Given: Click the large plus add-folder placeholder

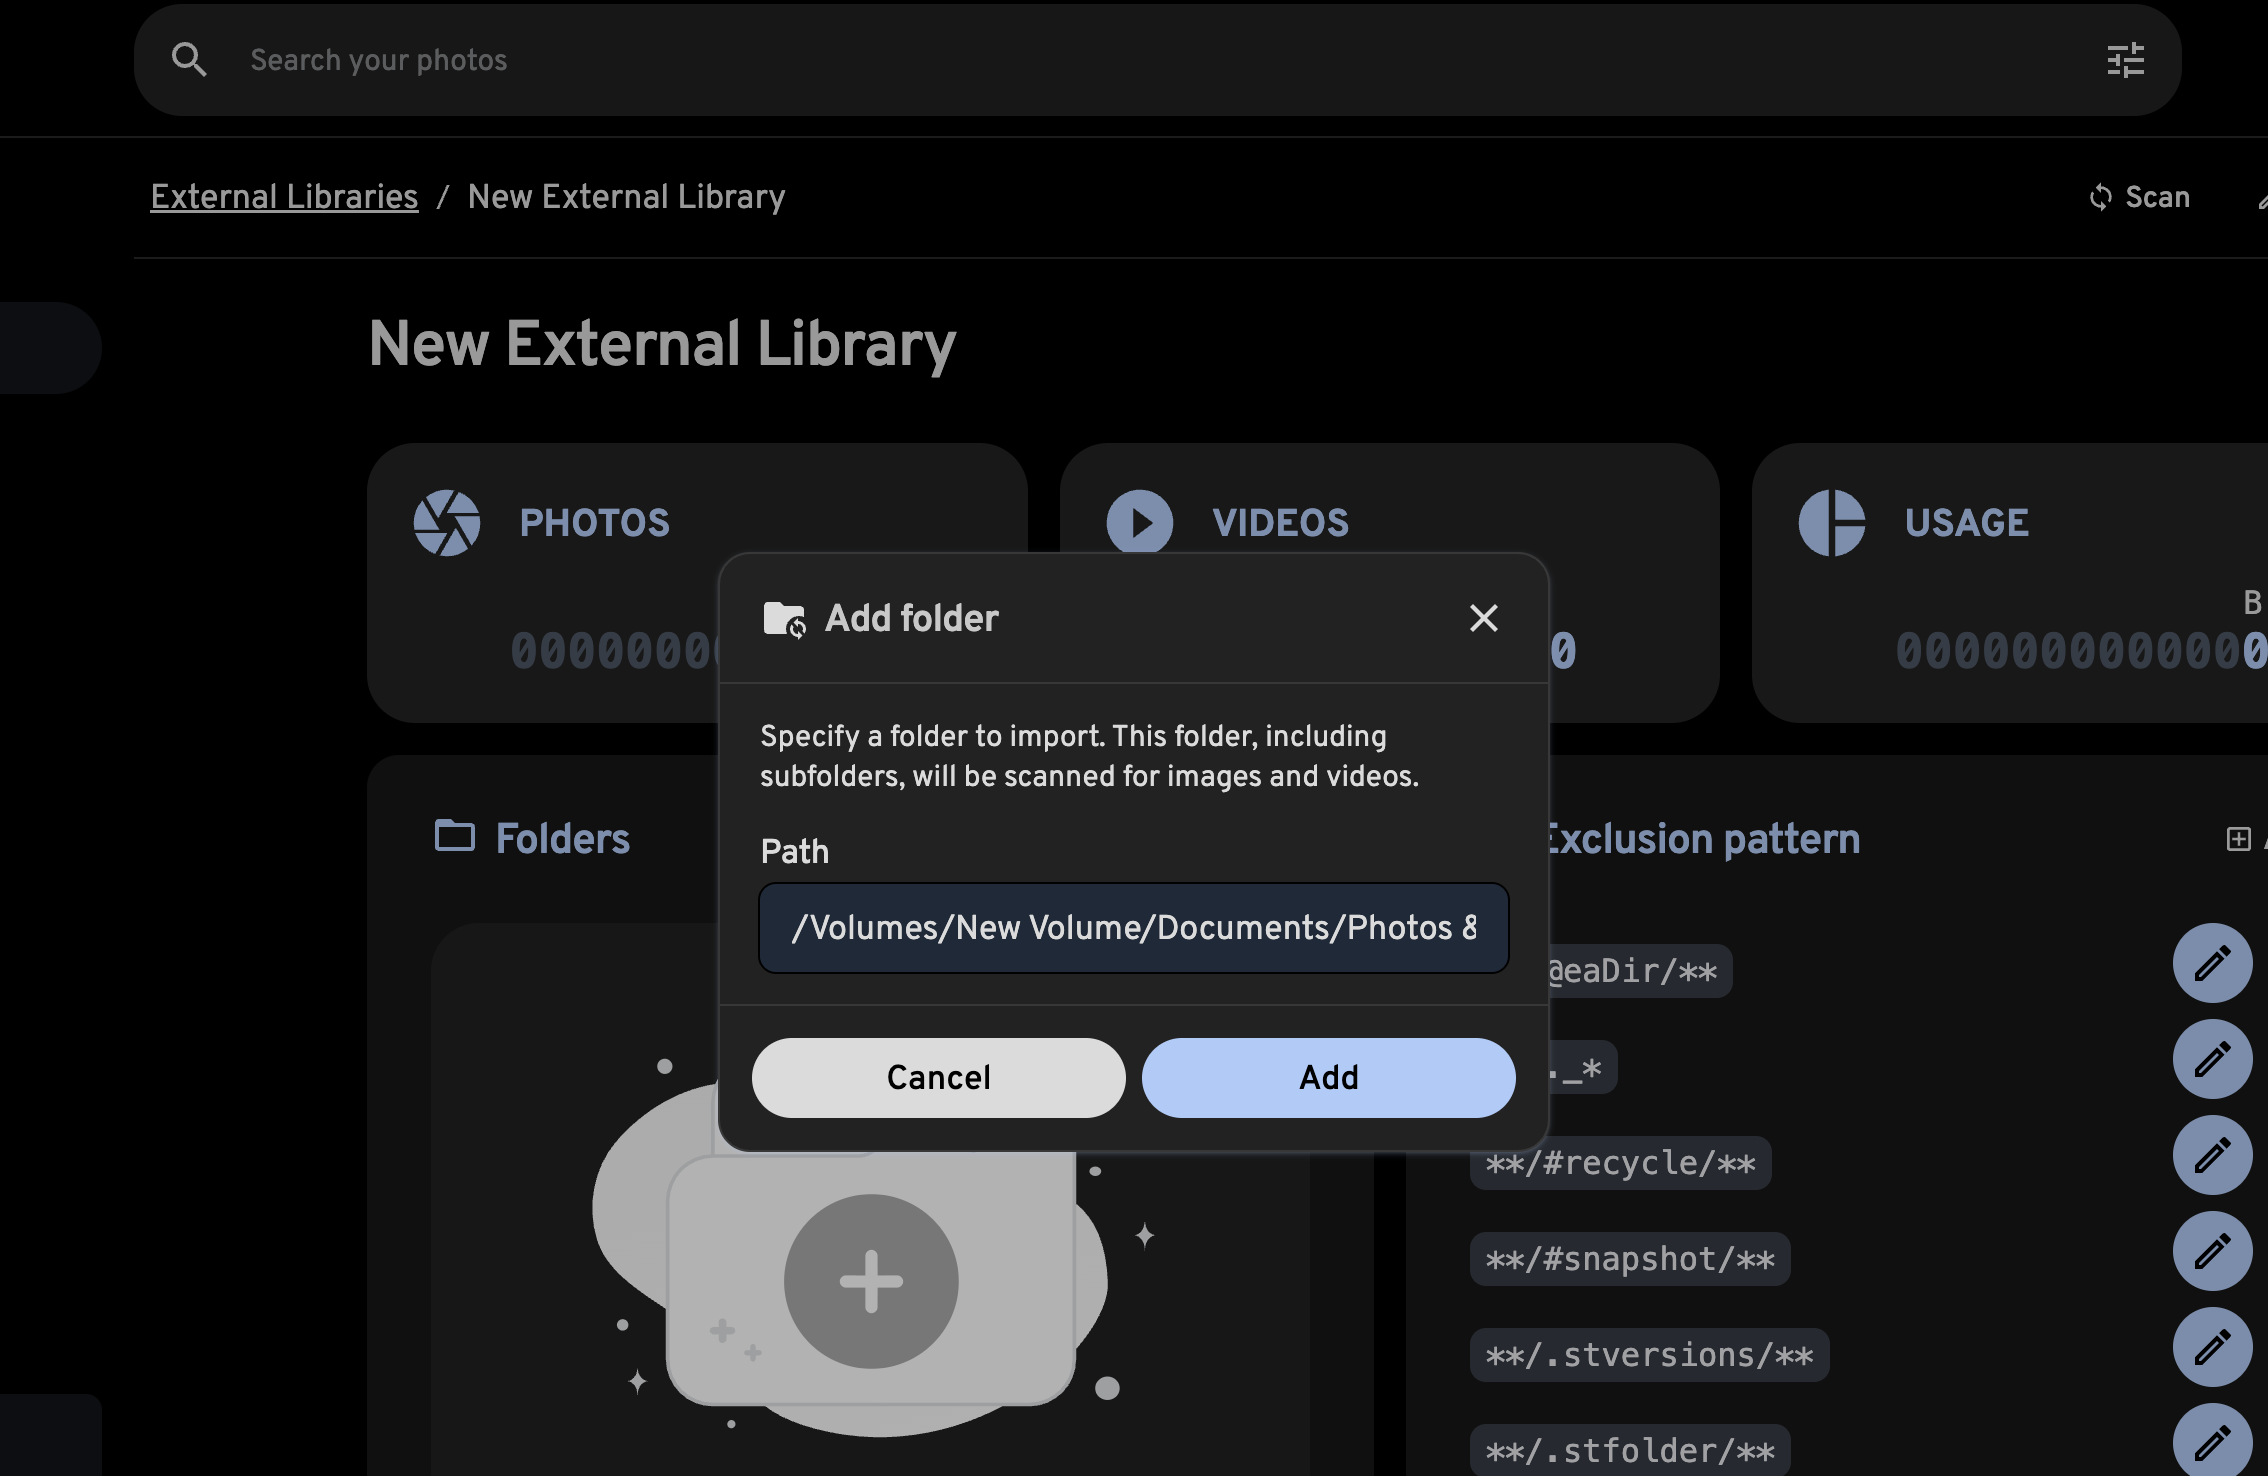Looking at the screenshot, I should click(870, 1281).
